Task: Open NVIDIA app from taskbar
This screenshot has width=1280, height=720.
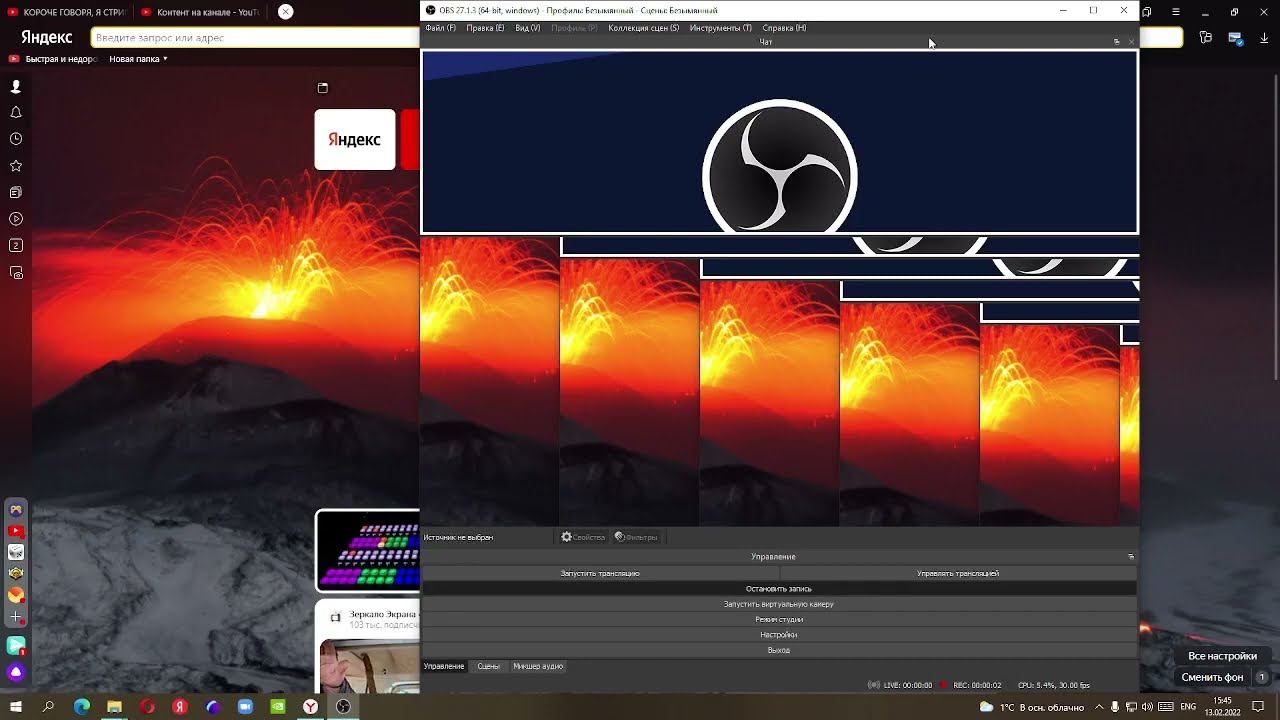Action: (x=278, y=707)
